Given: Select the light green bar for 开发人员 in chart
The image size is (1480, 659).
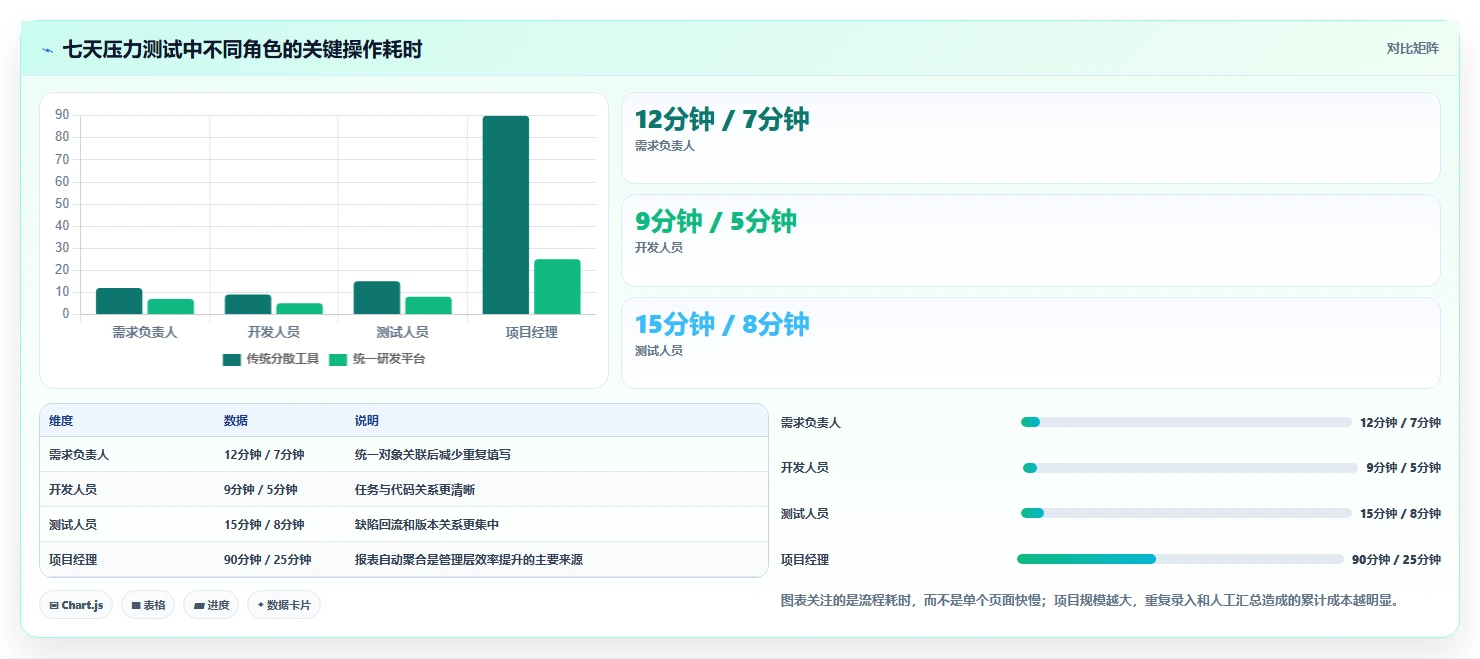Looking at the screenshot, I should 299,309.
